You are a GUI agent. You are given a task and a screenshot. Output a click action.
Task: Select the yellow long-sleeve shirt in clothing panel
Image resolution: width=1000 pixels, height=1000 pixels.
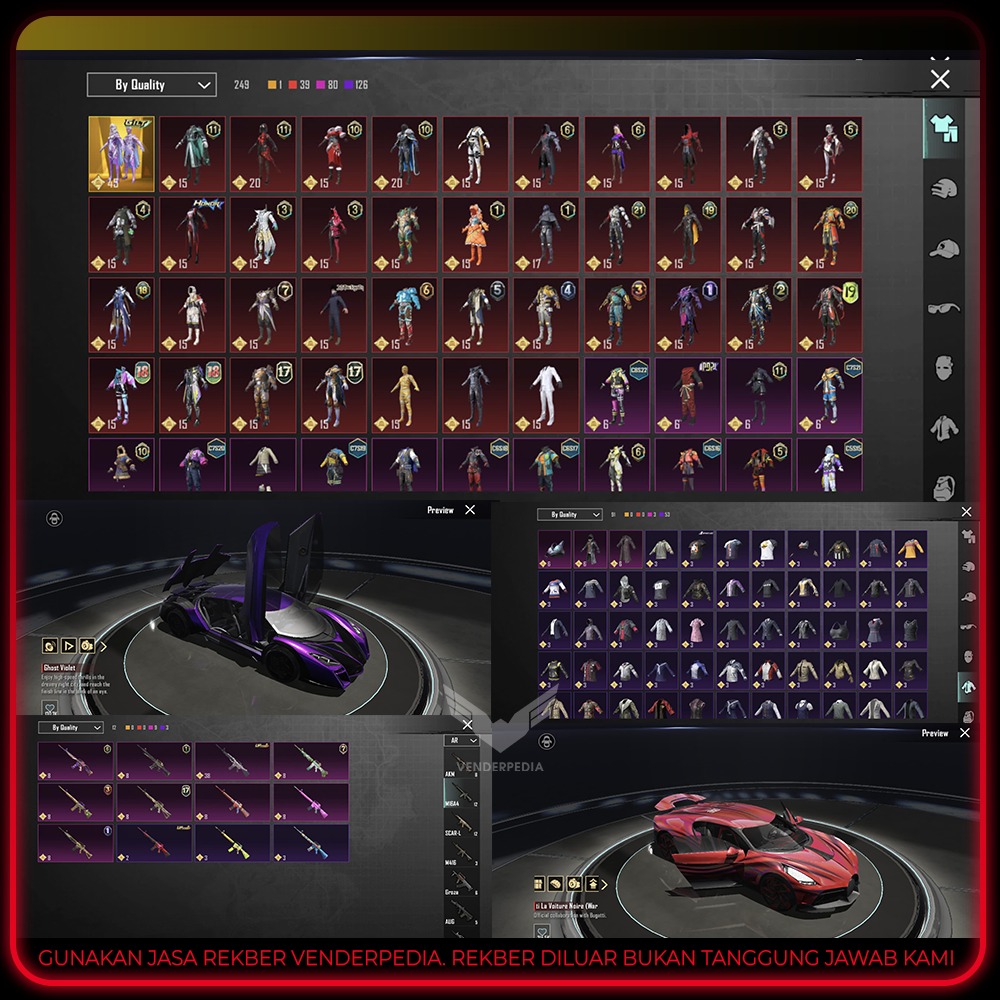click(910, 549)
